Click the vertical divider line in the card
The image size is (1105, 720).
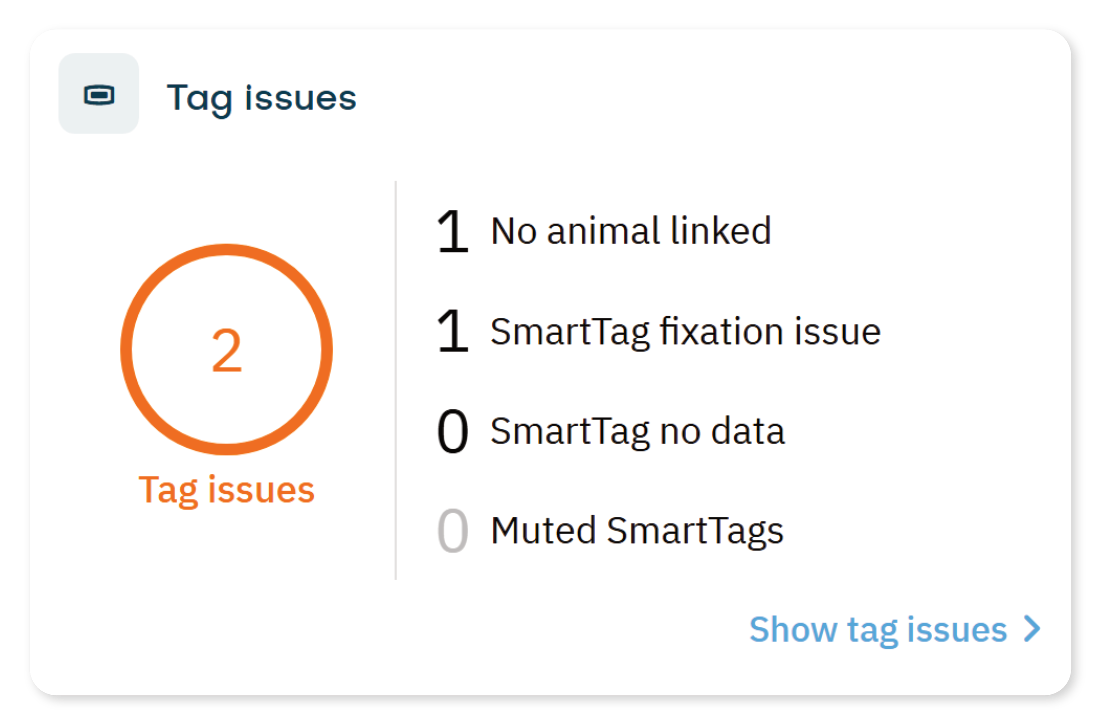pyautogui.click(x=396, y=380)
